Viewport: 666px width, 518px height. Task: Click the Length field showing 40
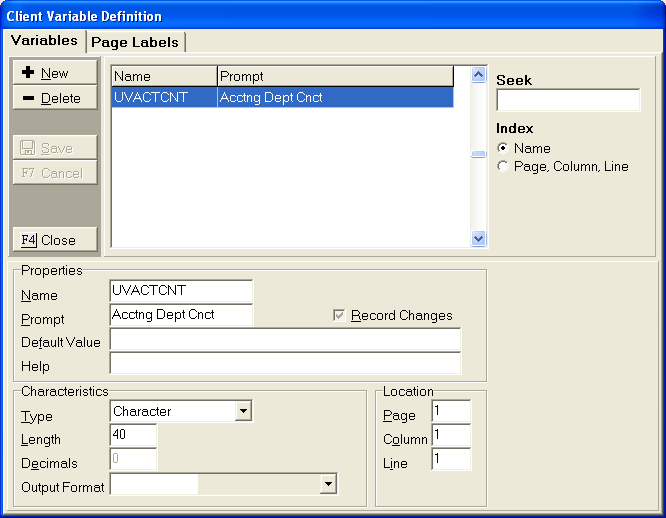click(x=133, y=435)
